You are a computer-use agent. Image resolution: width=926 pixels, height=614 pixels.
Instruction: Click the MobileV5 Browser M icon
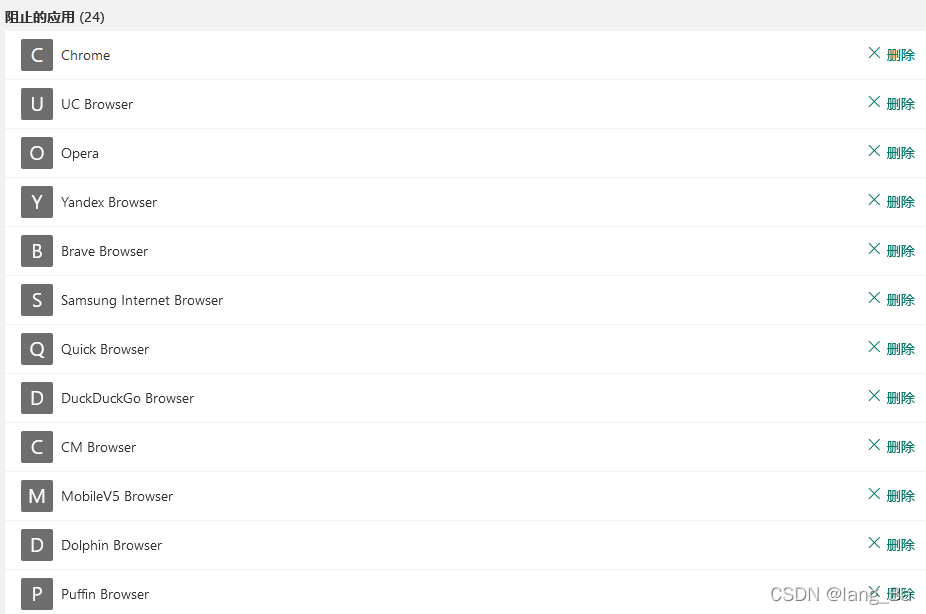click(x=37, y=496)
